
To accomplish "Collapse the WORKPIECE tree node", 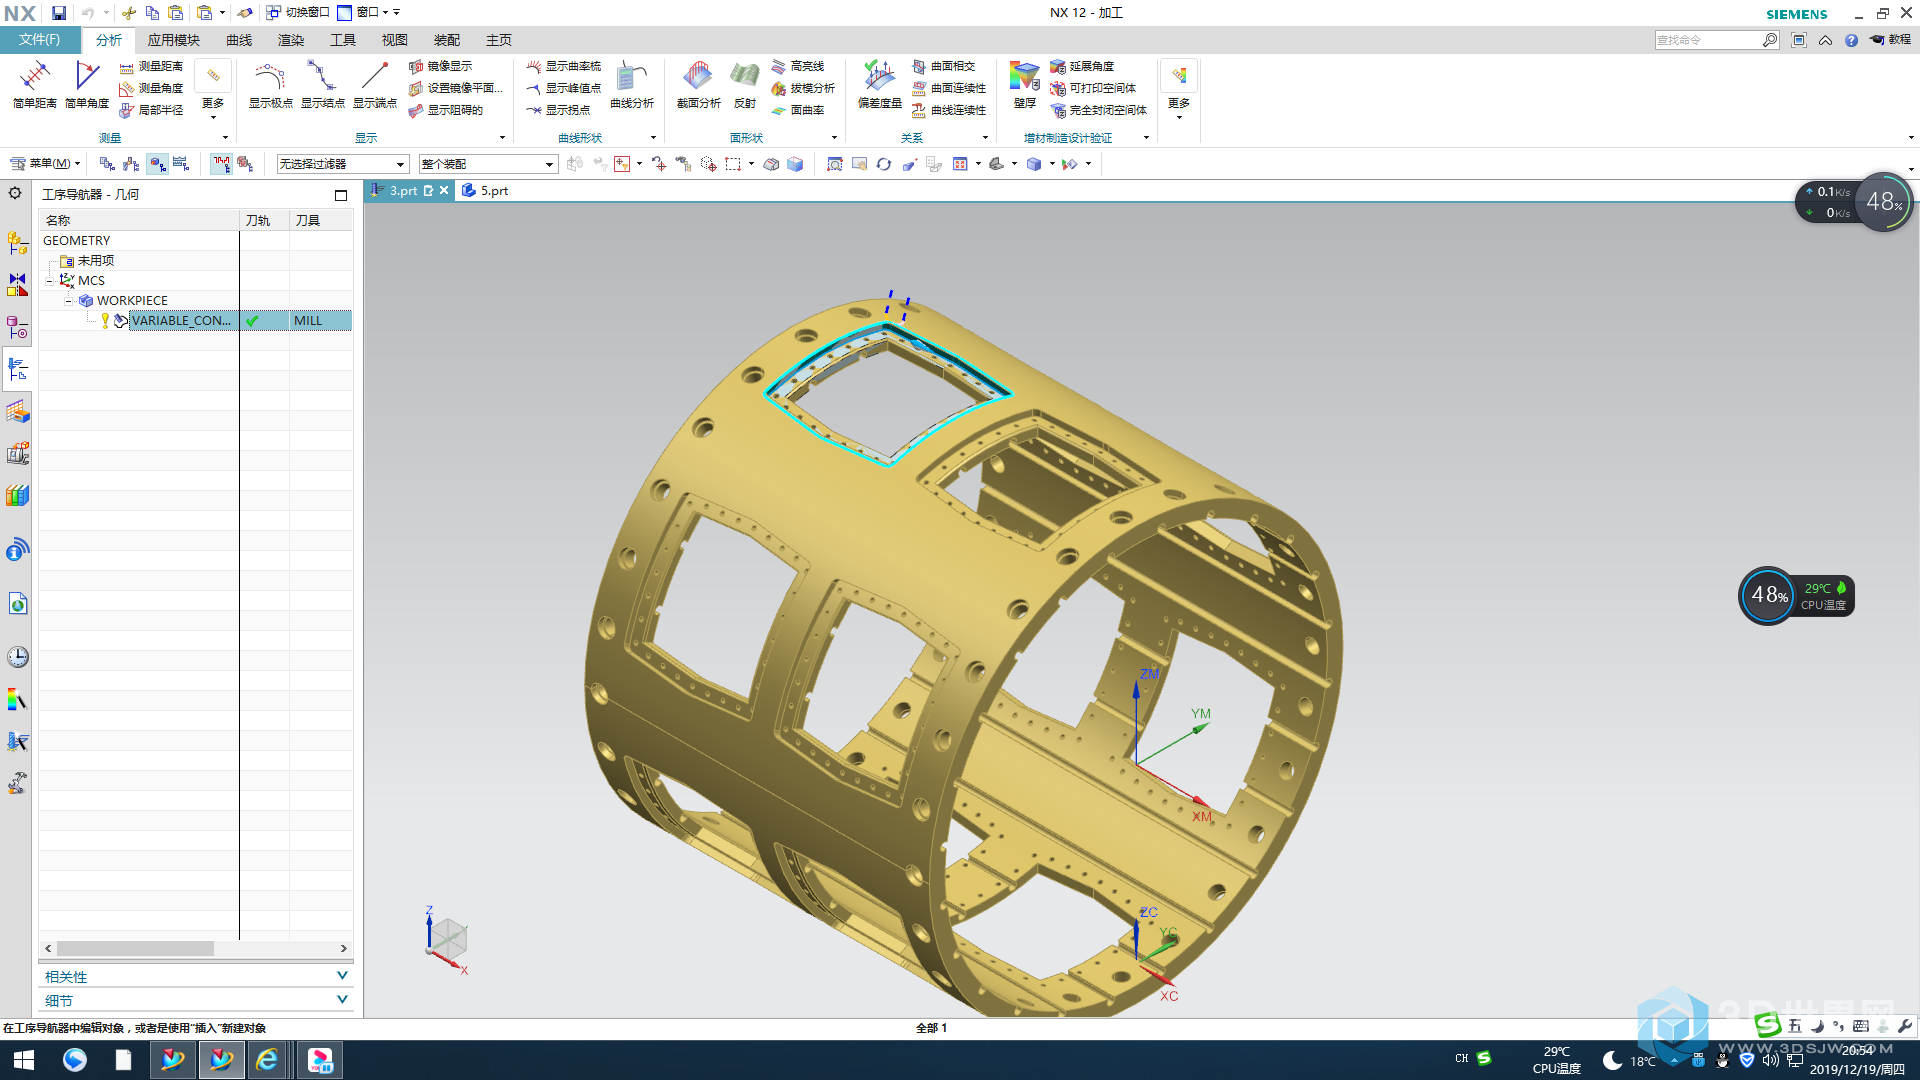I will coord(68,301).
